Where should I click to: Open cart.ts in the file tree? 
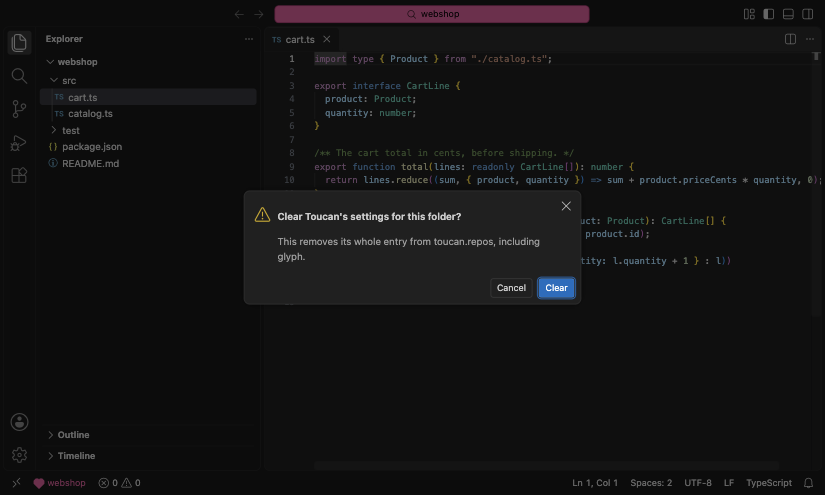click(148, 97)
